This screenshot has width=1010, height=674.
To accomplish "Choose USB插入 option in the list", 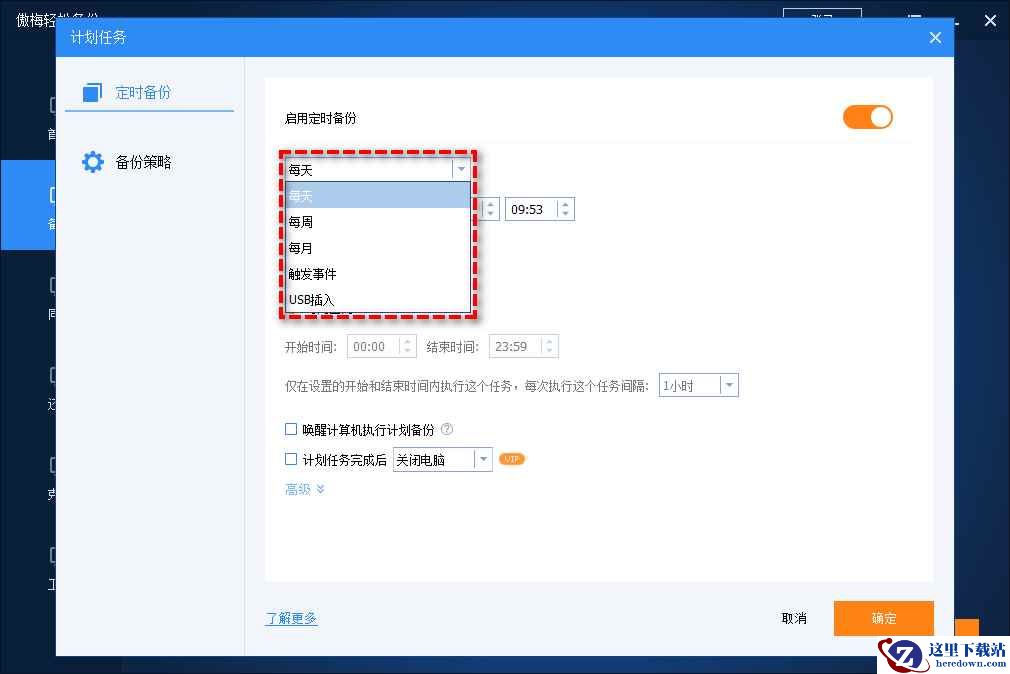I will 311,300.
